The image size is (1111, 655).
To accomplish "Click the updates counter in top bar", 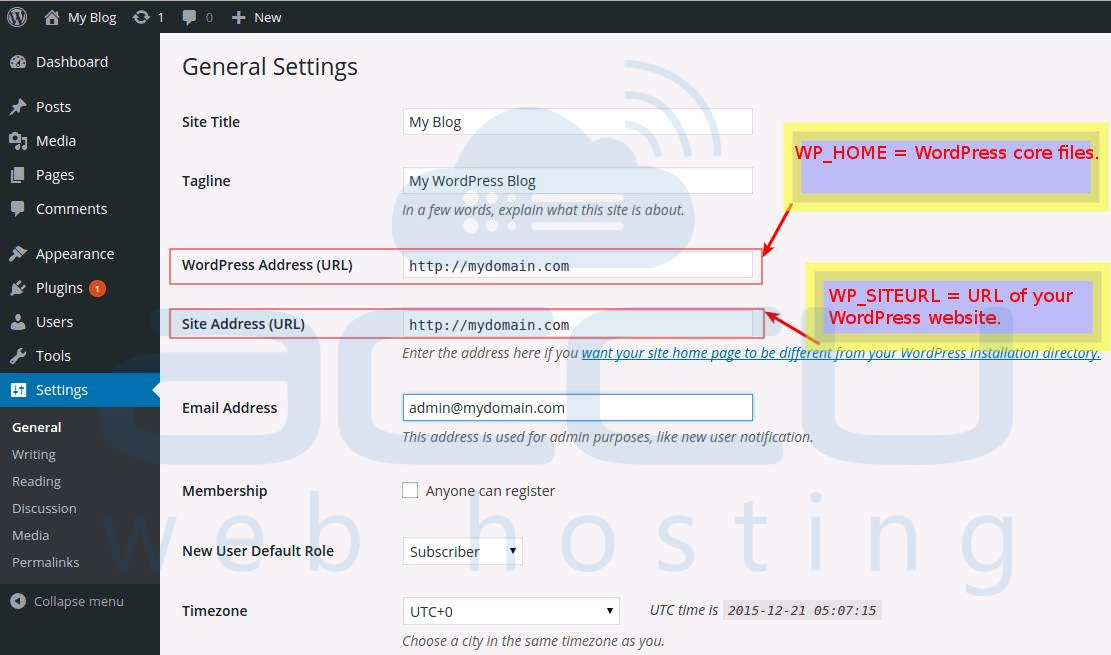I will coord(148,16).
